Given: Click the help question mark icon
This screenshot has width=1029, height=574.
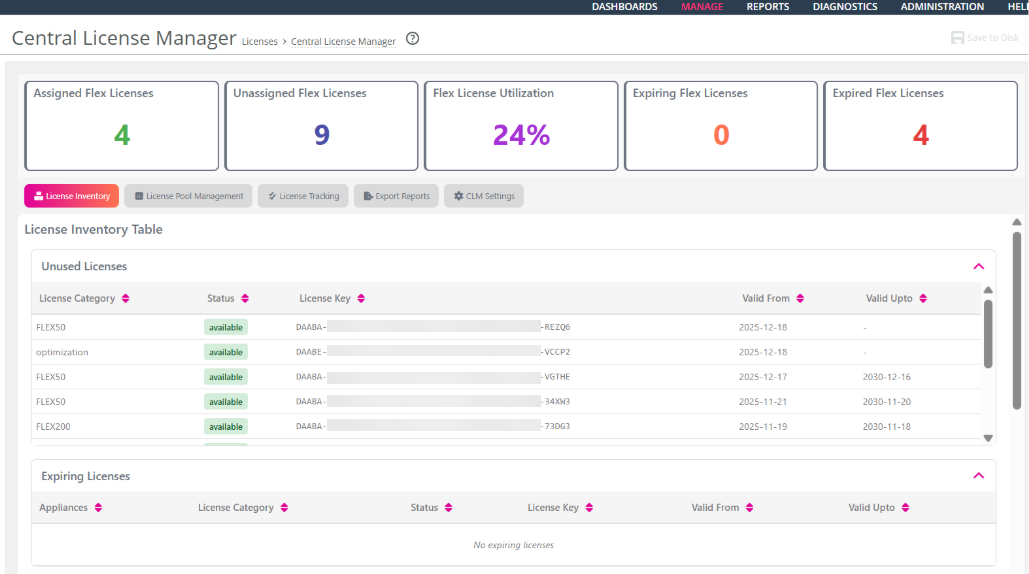Looking at the screenshot, I should 412,39.
